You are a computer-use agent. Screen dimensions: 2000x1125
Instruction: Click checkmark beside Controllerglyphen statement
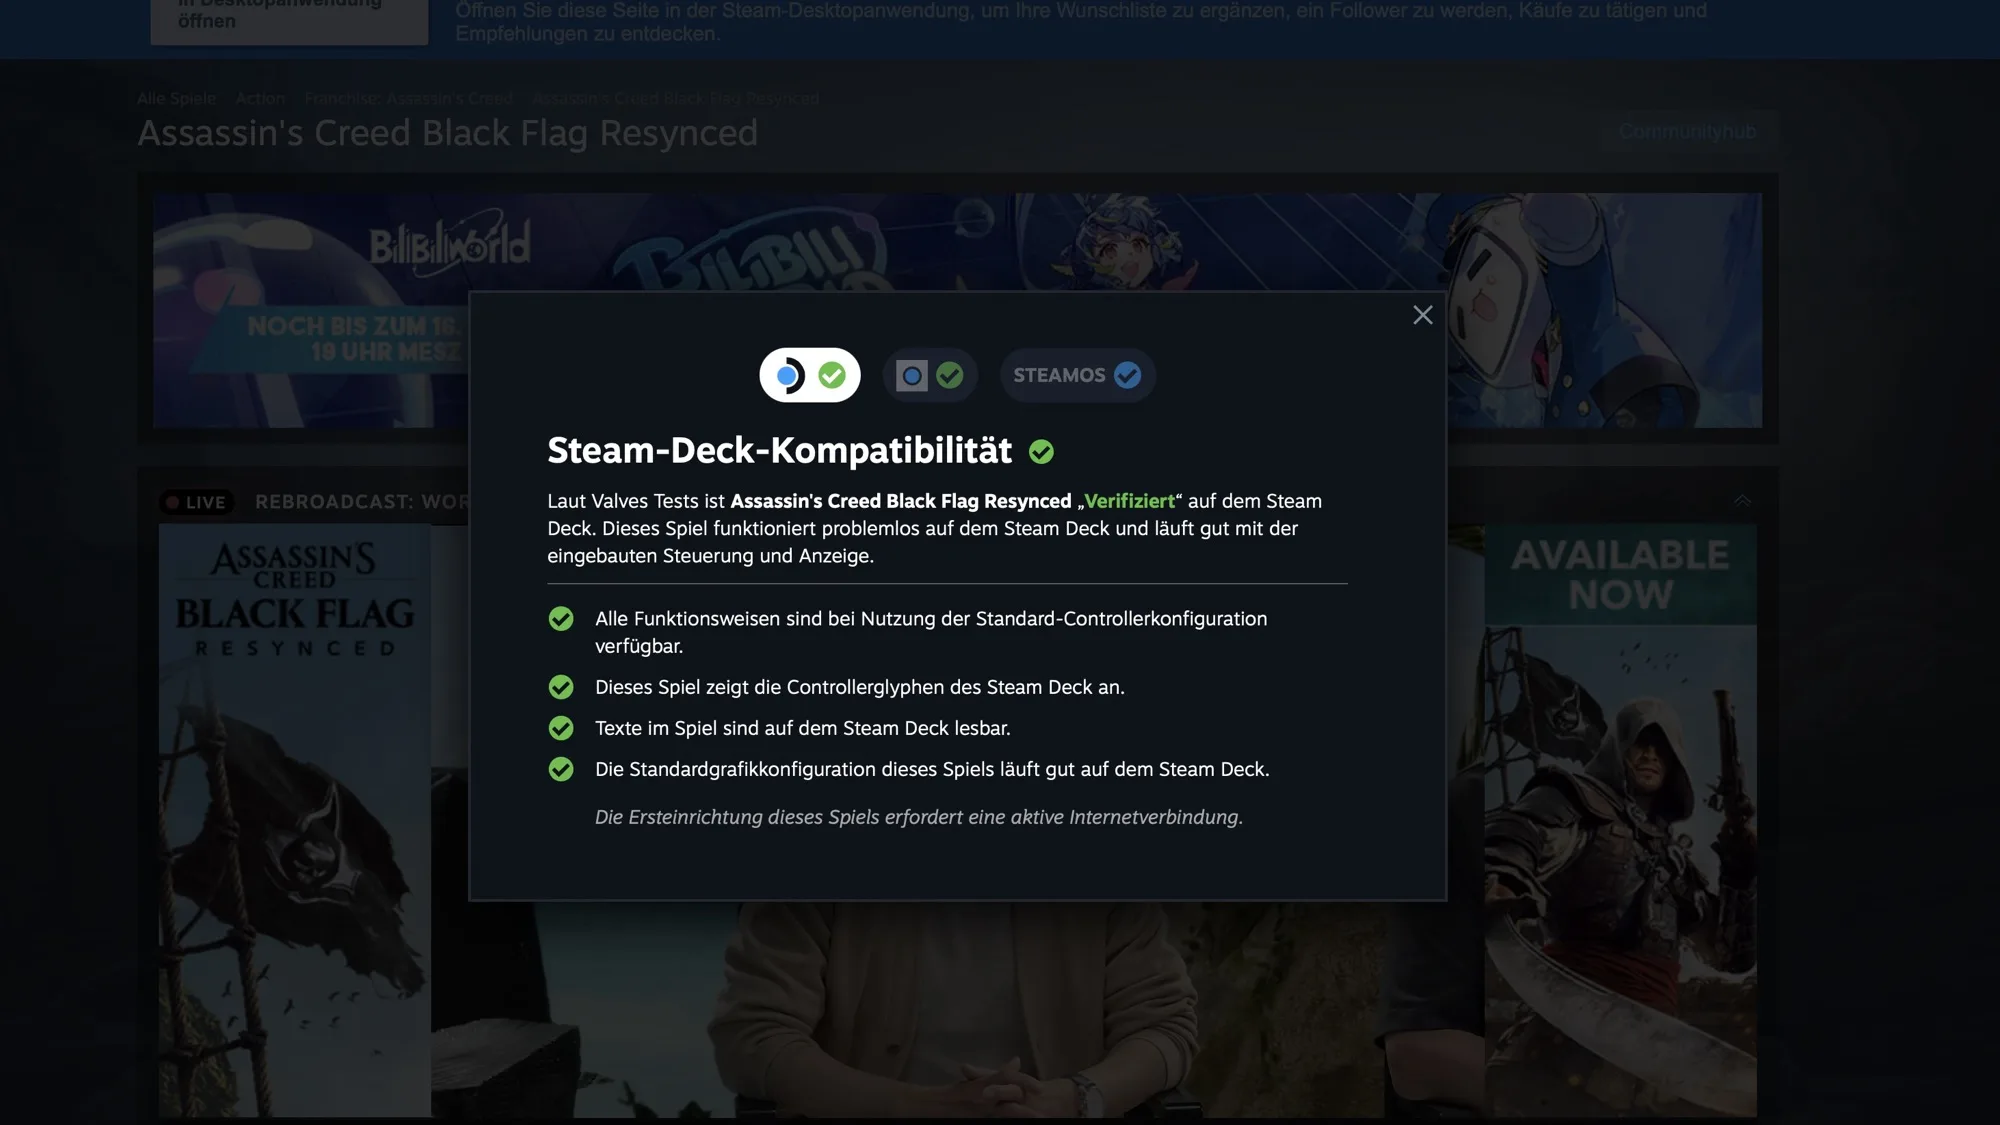coord(561,687)
